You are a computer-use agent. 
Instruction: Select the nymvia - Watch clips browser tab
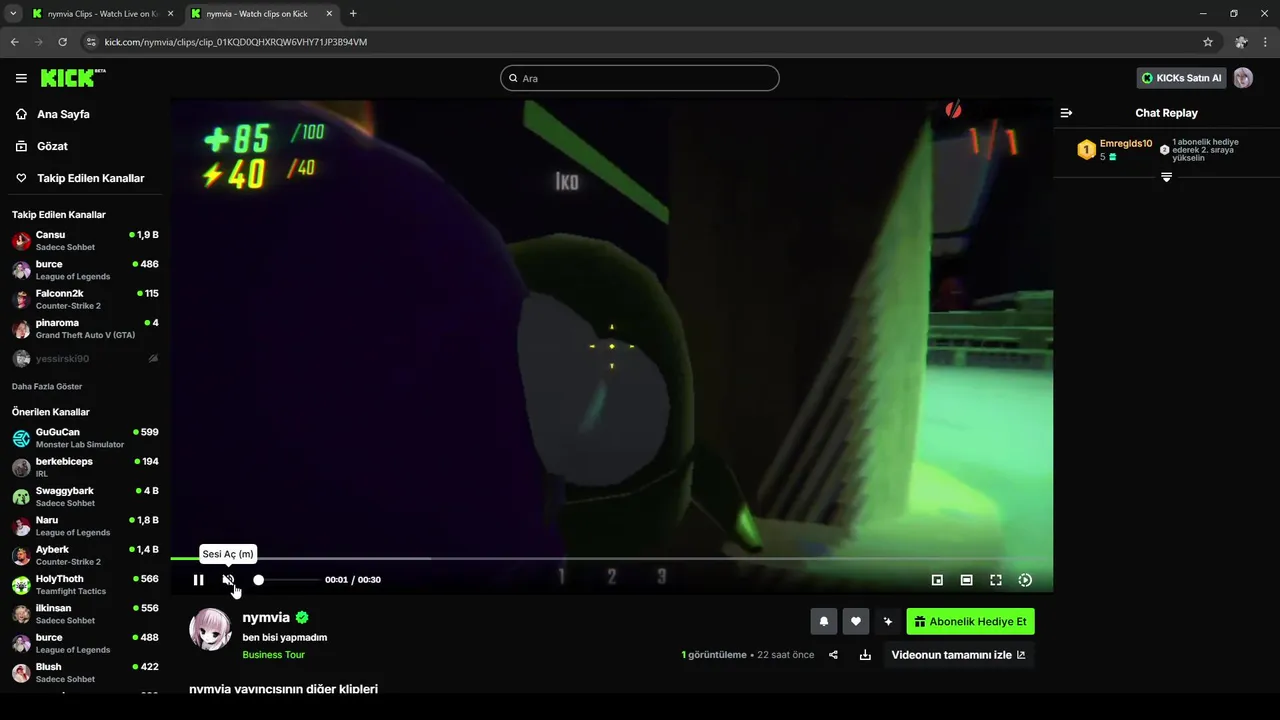click(261, 14)
